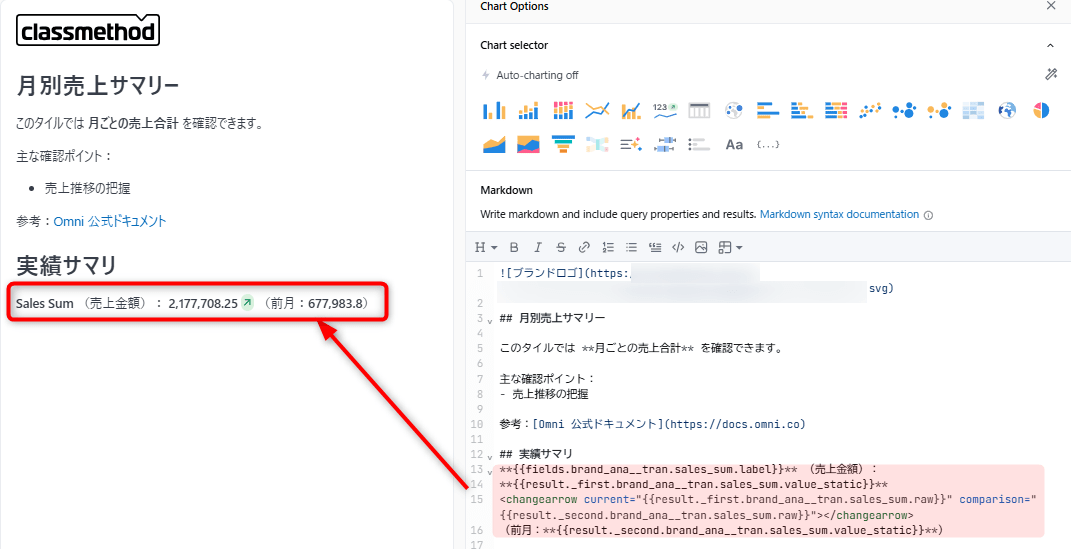
Task: Open the table insert dropdown
Action: coord(730,247)
